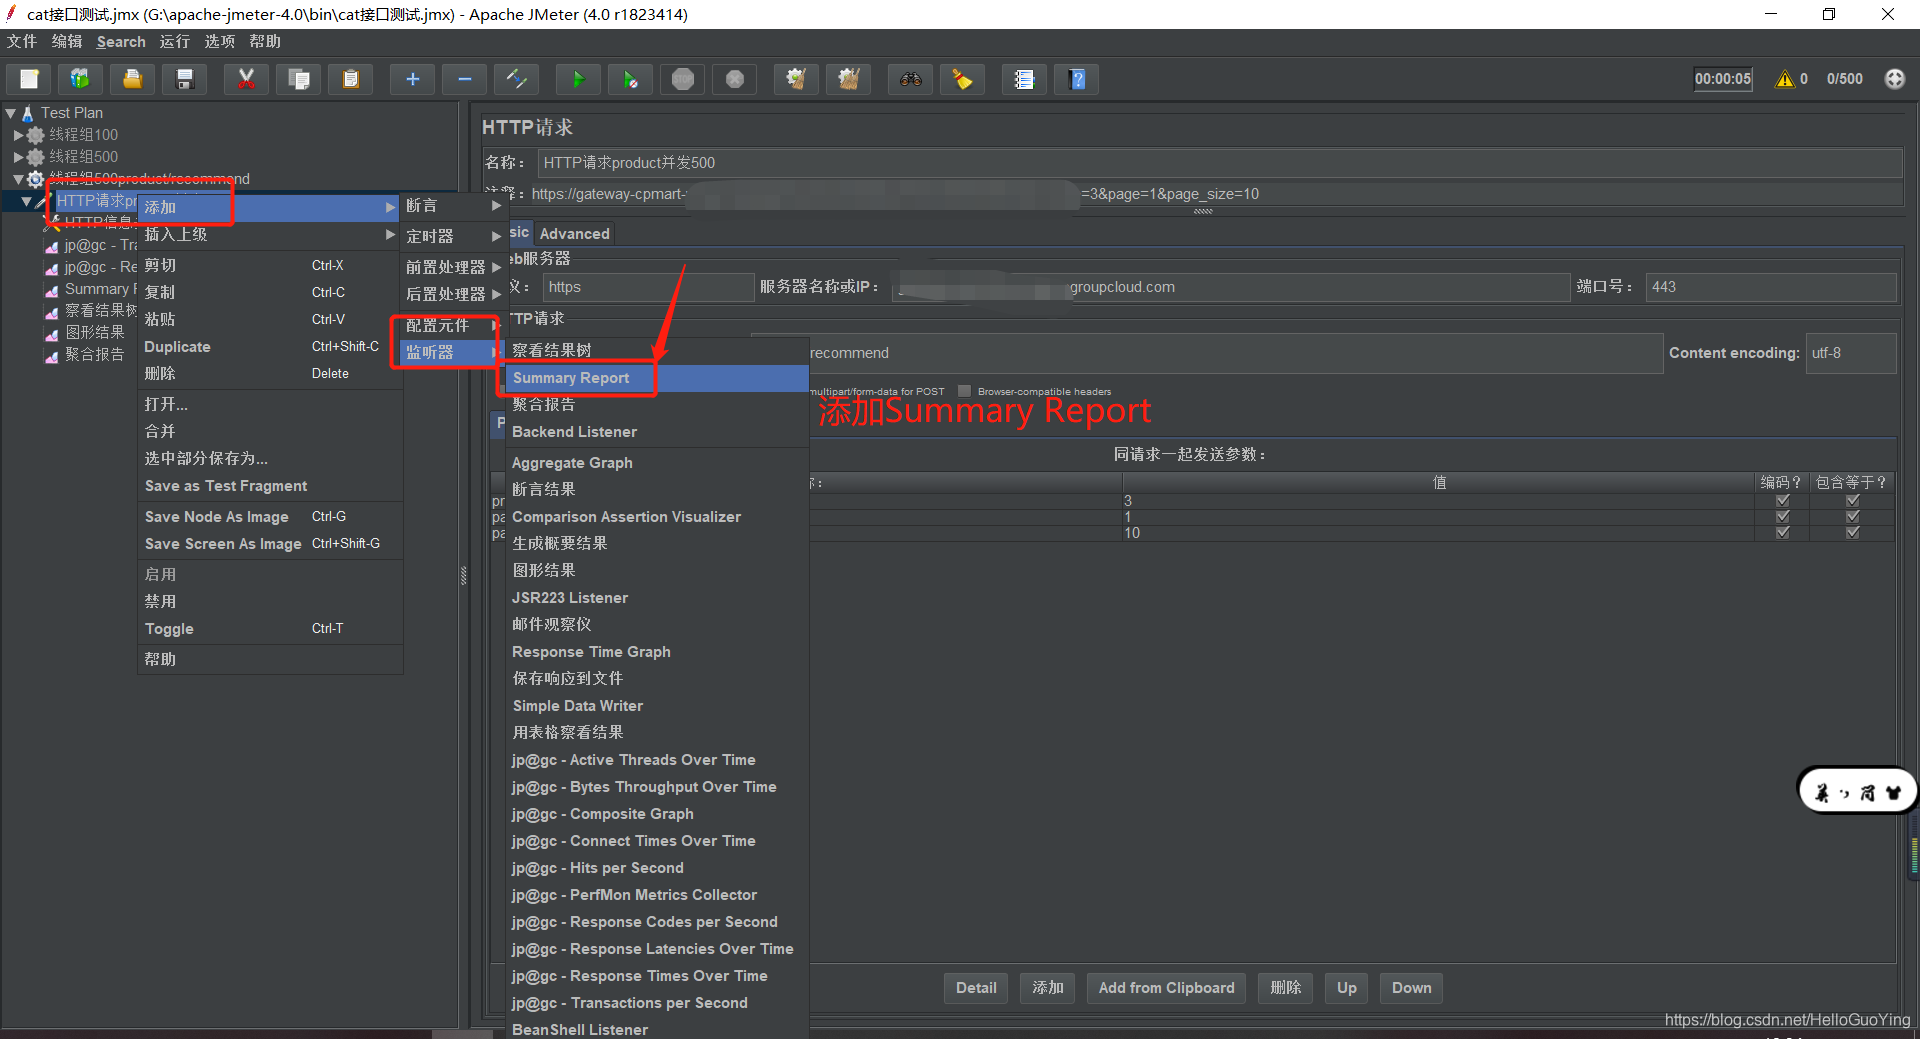Click Add from Clipboard button

point(1166,988)
